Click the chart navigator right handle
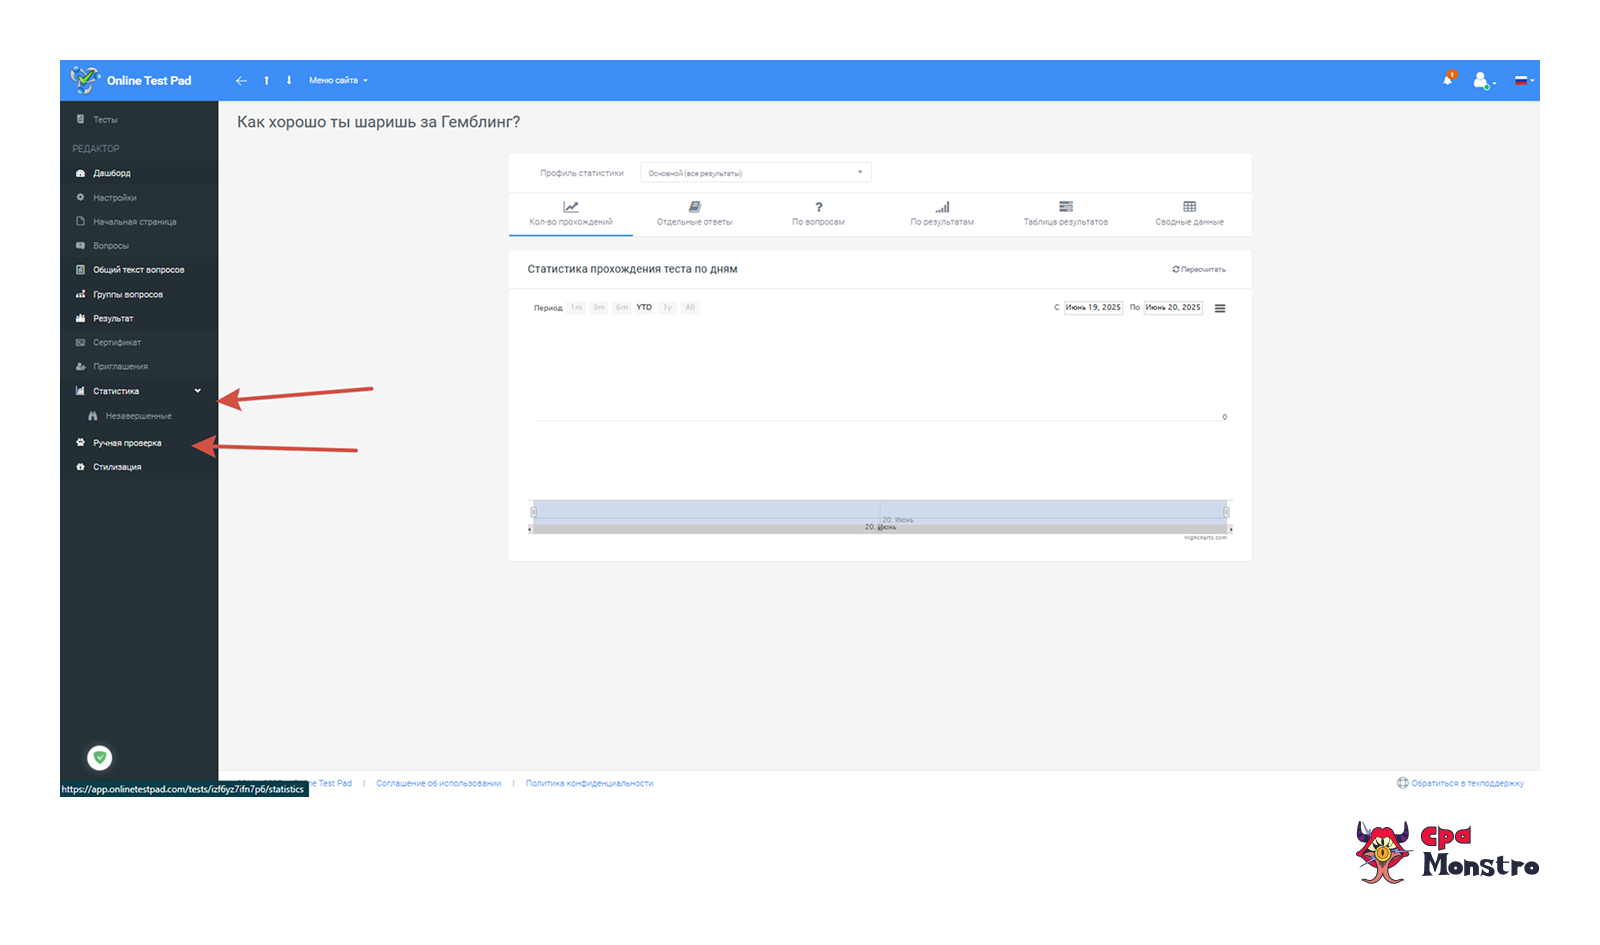The height and width of the screenshot is (945, 1600). (x=1226, y=512)
